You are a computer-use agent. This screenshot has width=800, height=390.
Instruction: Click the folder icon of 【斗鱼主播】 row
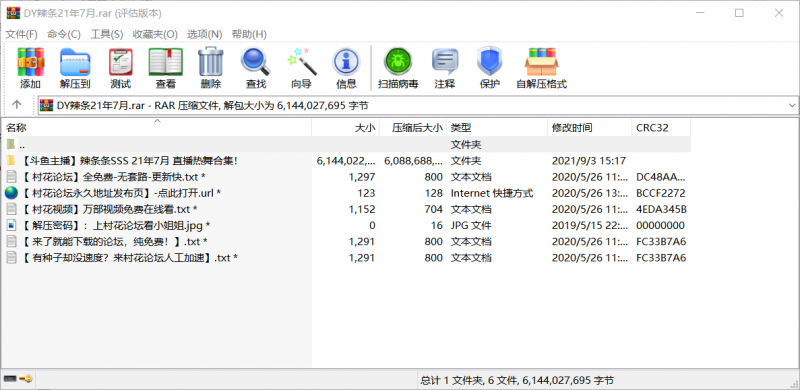click(x=11, y=161)
